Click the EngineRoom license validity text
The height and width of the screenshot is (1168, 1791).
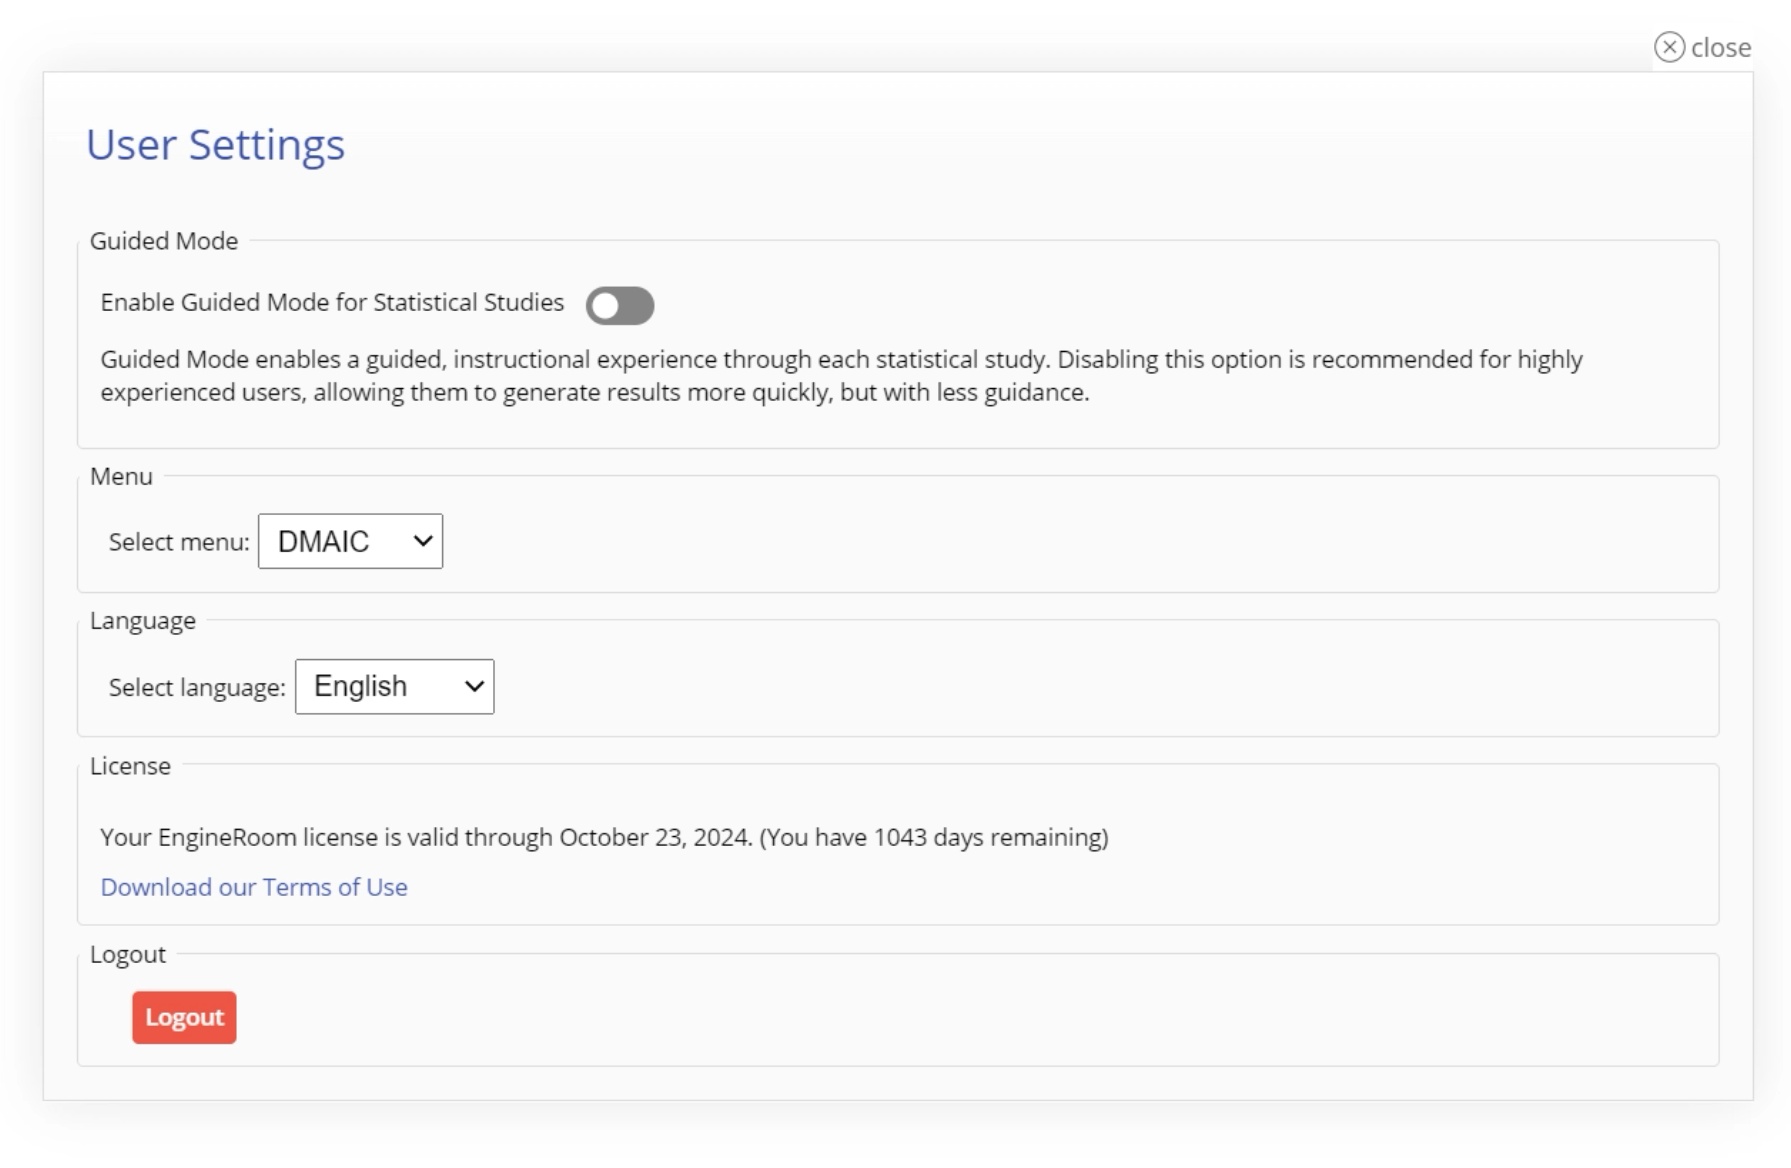604,837
